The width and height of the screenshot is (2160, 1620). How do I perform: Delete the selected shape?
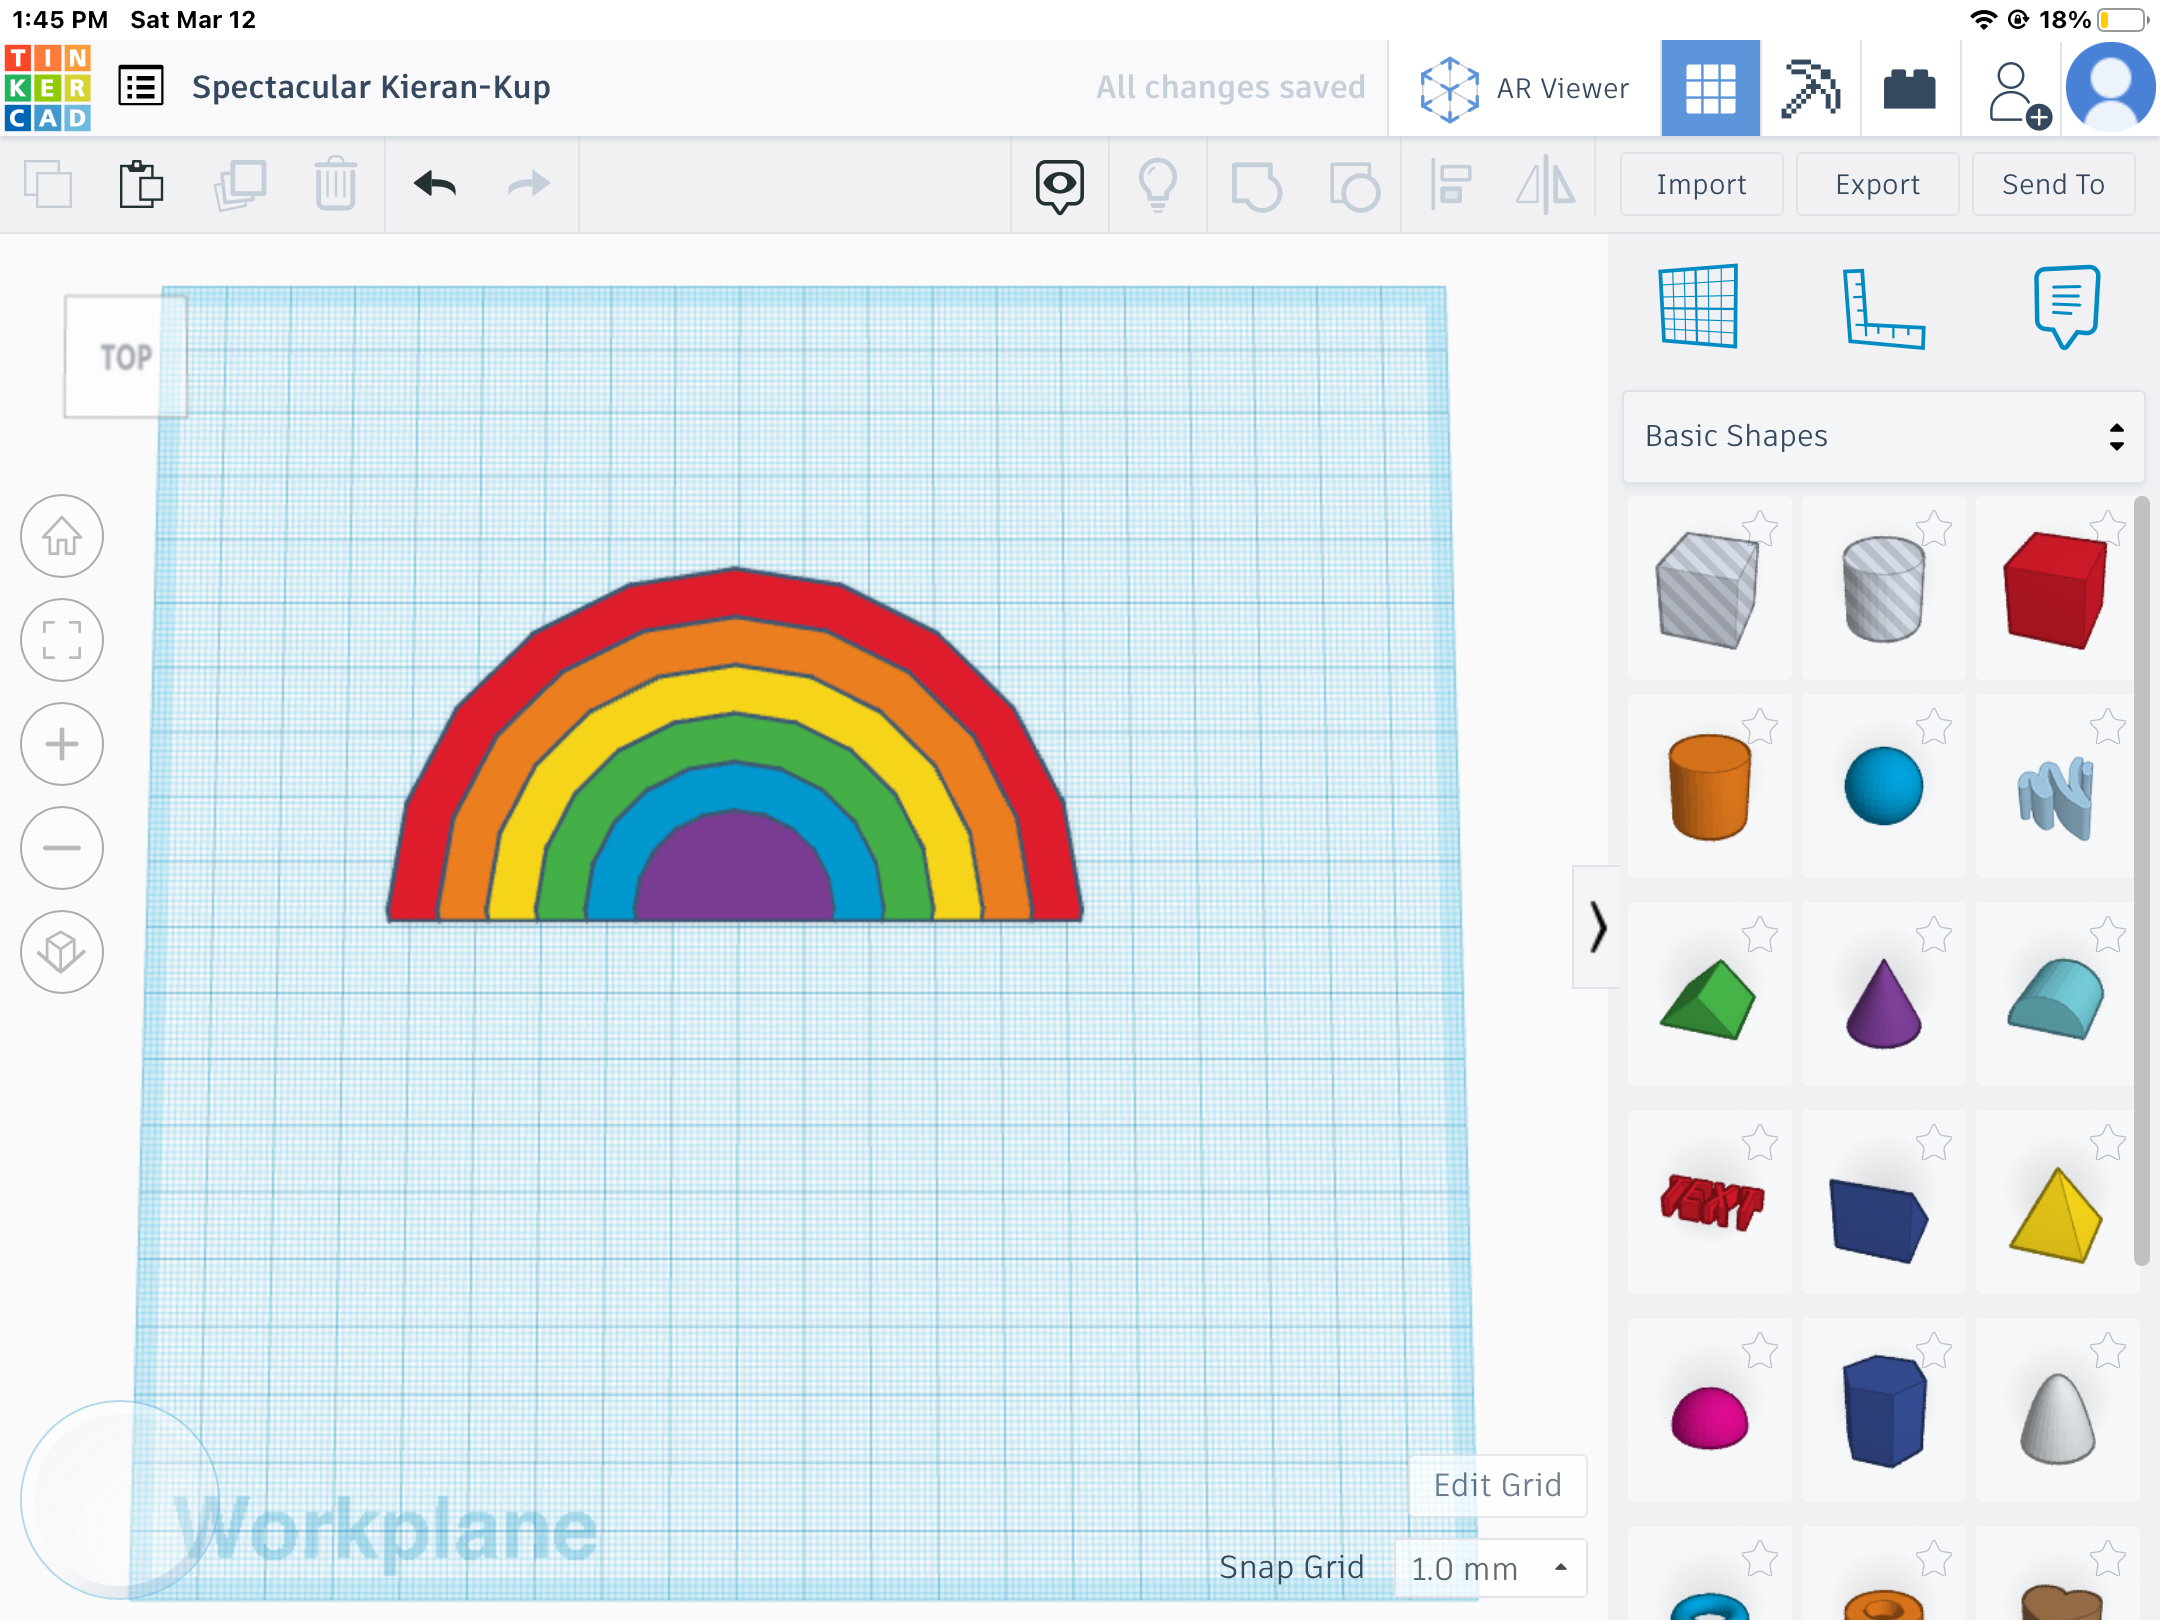pos(335,185)
